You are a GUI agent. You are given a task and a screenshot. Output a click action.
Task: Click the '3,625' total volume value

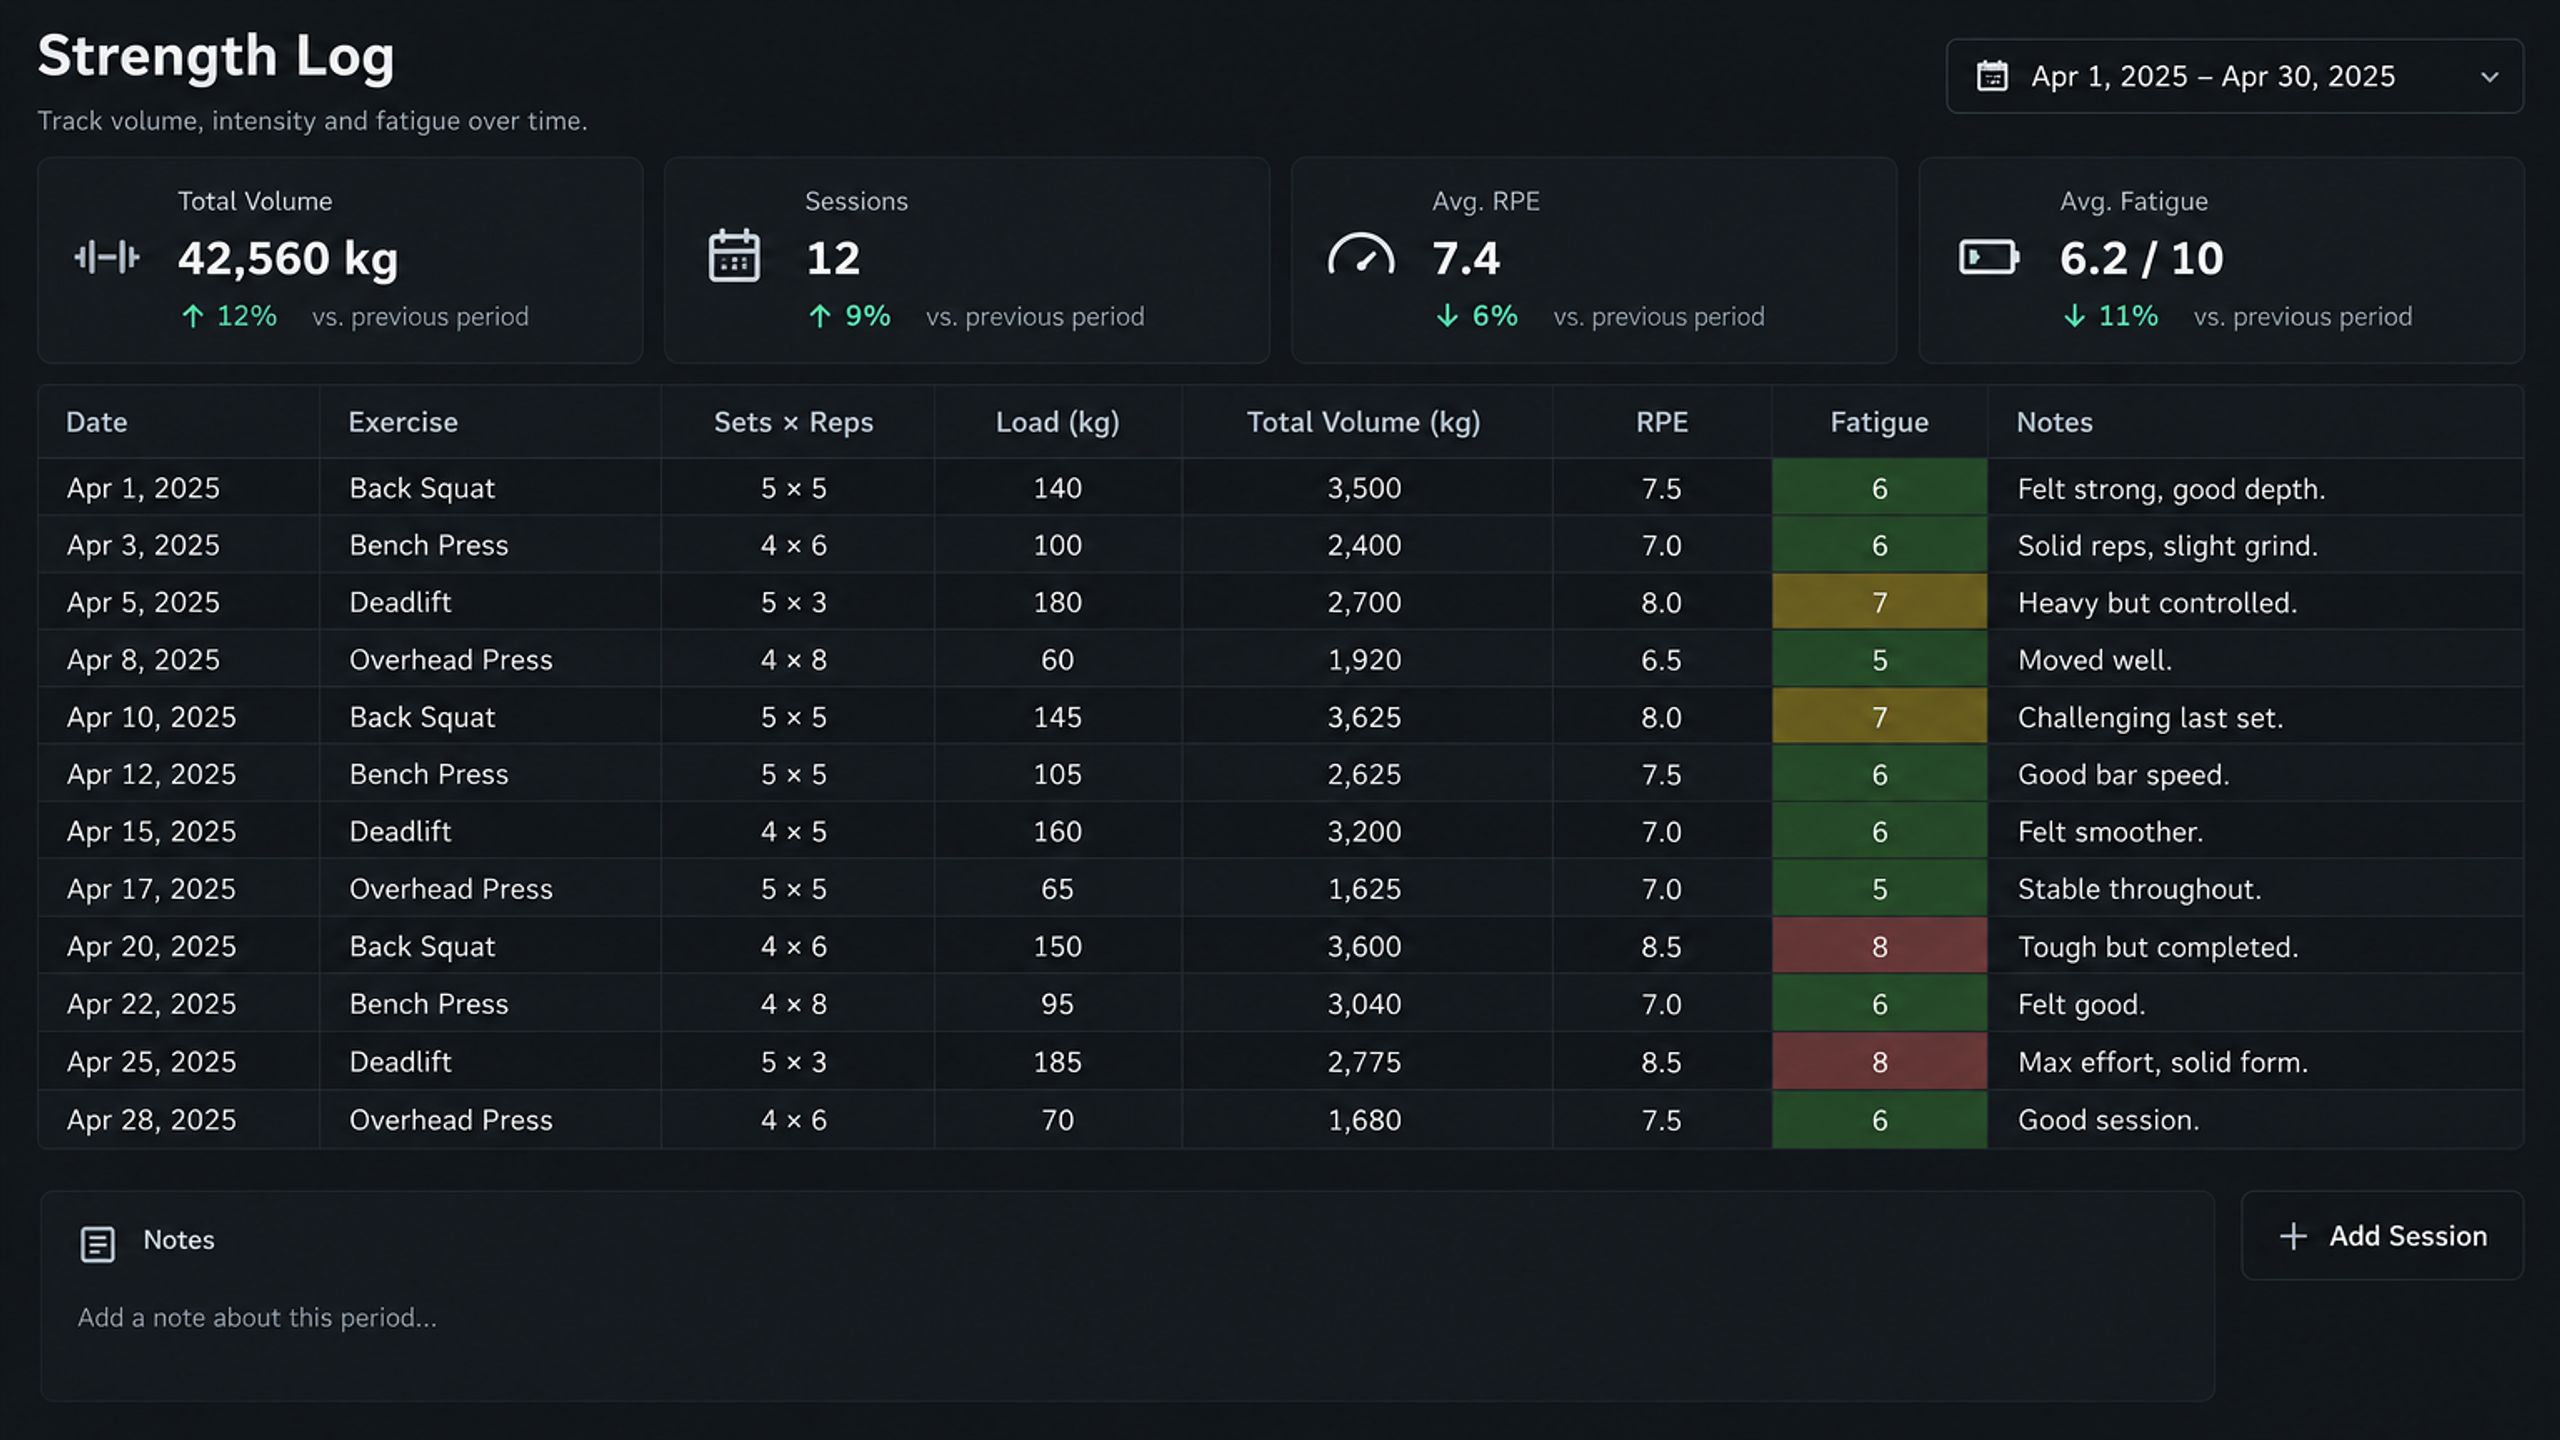click(x=1364, y=717)
